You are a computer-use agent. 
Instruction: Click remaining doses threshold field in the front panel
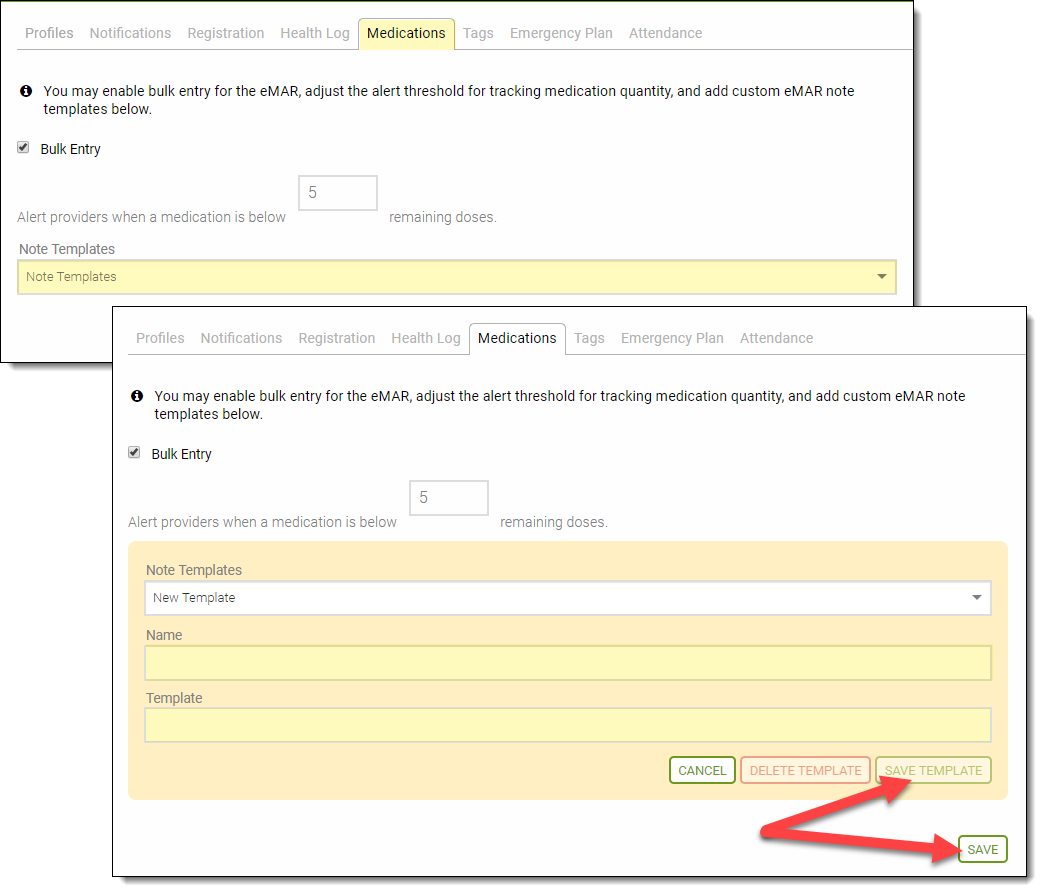pyautogui.click(x=449, y=498)
